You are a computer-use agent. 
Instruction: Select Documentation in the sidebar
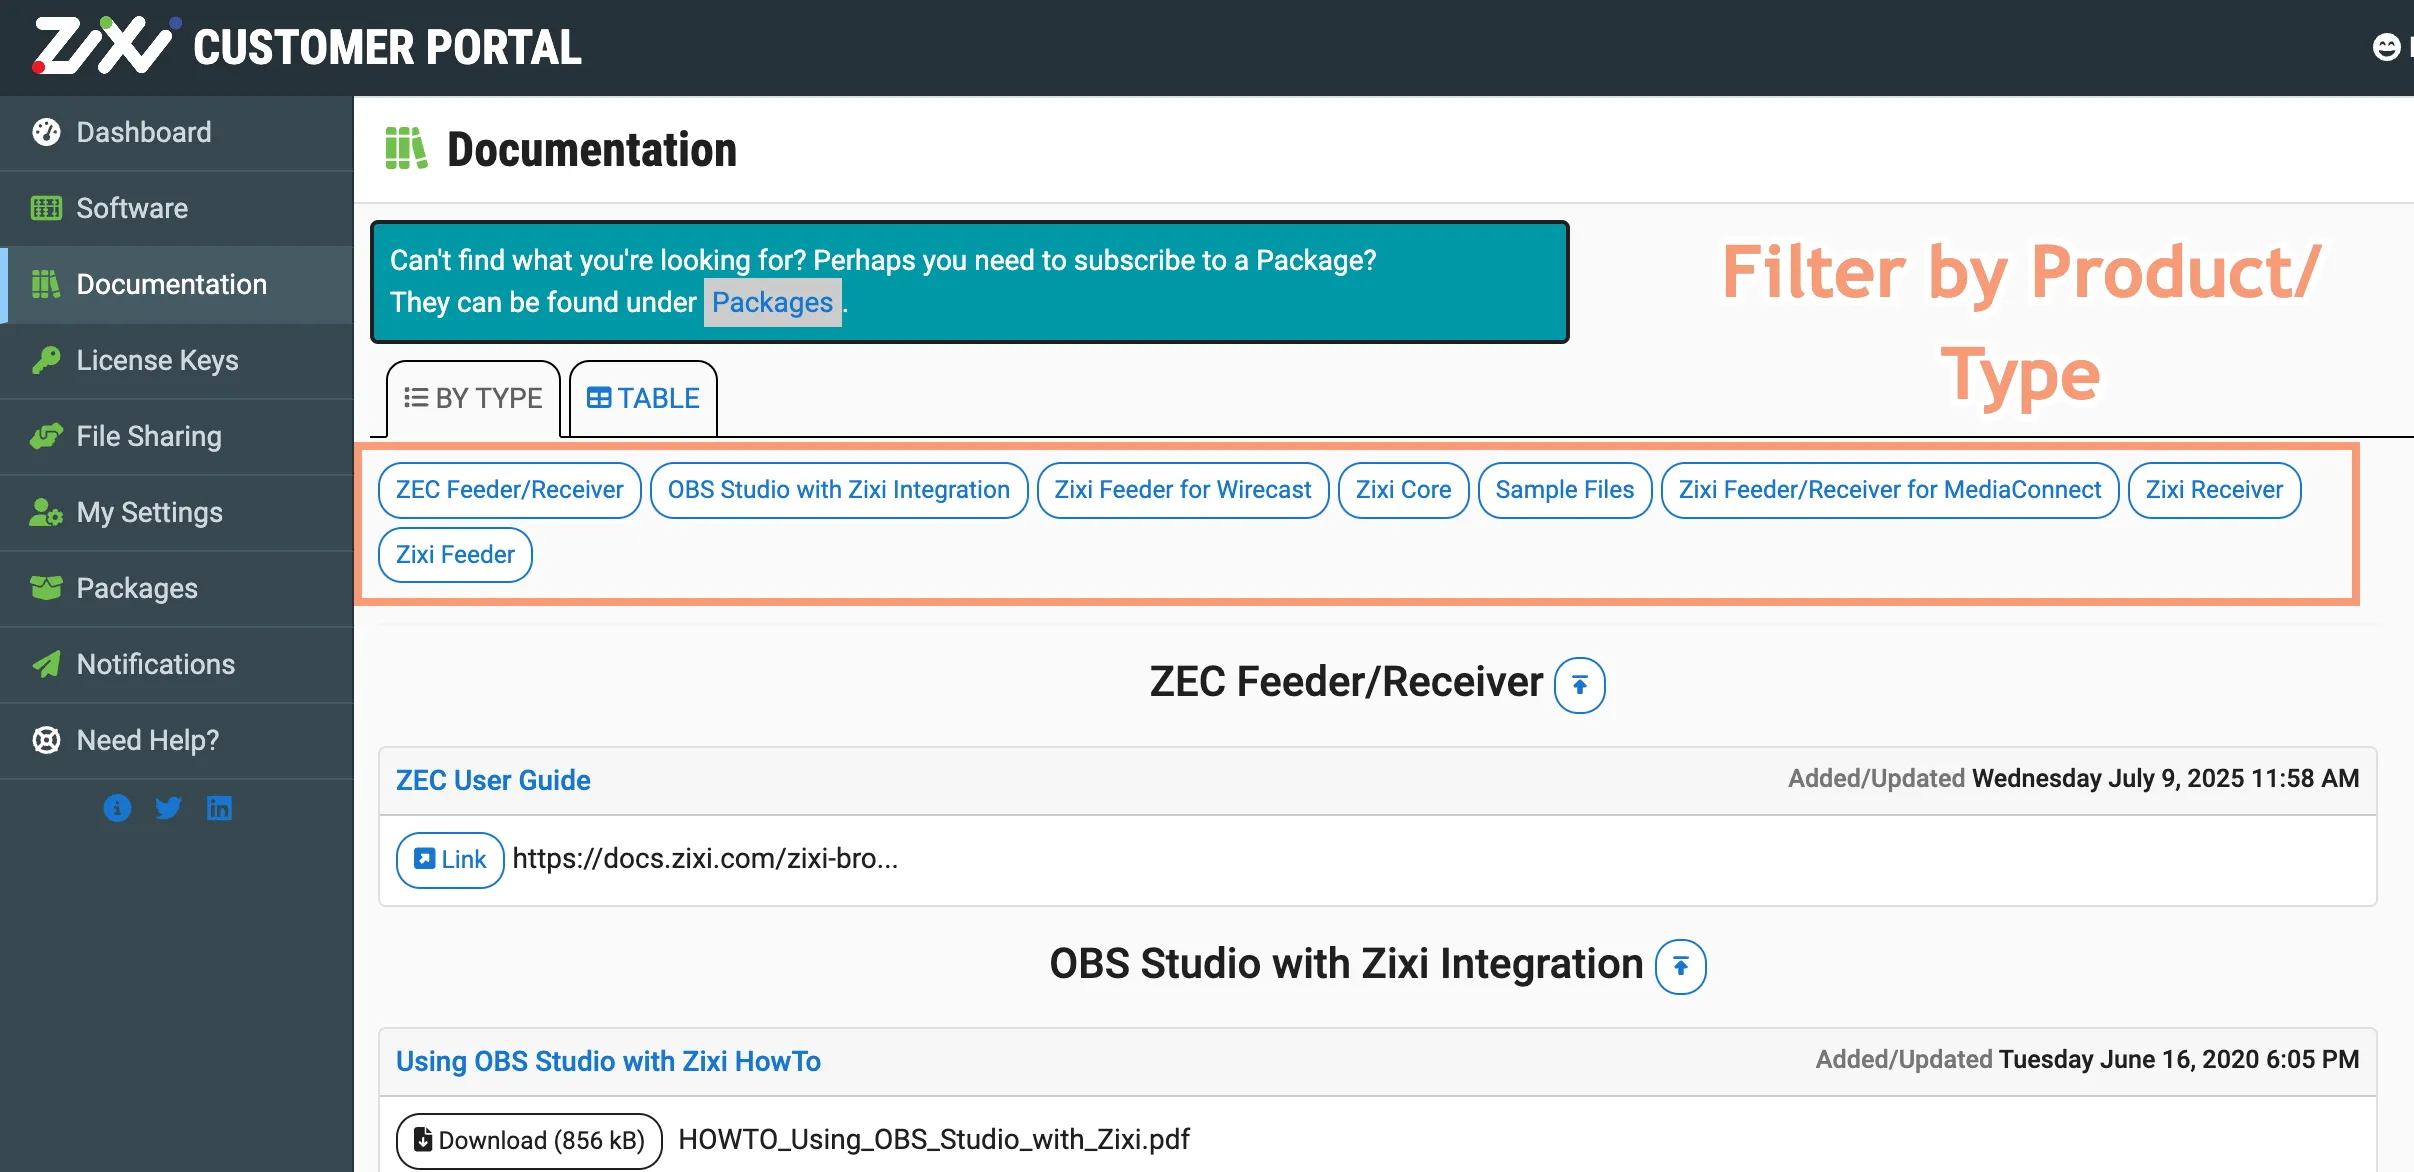coord(177,285)
